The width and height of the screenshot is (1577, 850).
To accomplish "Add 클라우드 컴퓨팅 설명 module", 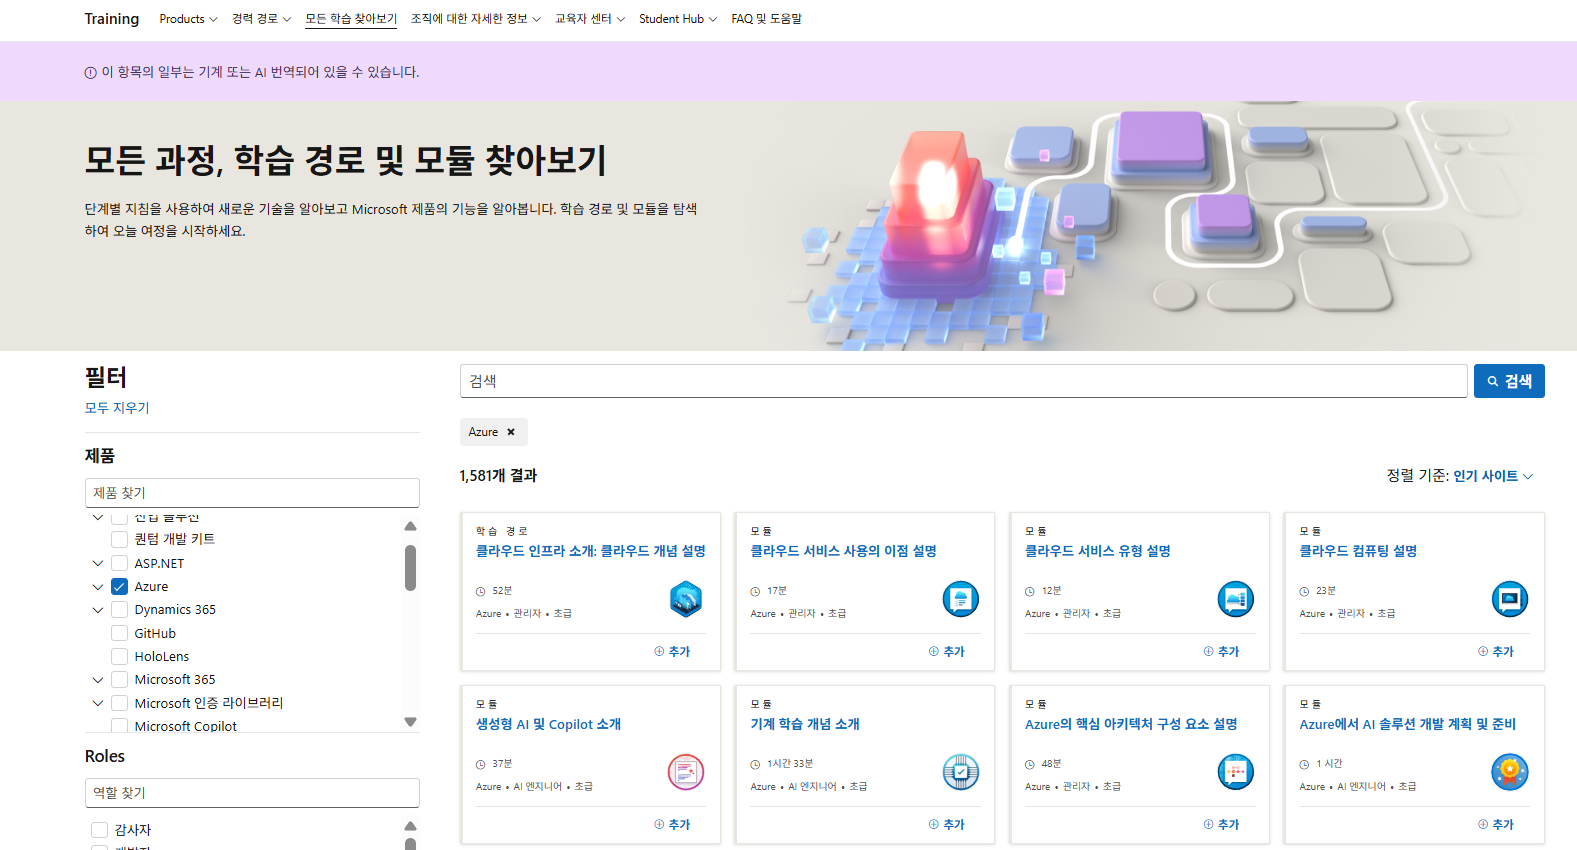I will pos(1496,651).
